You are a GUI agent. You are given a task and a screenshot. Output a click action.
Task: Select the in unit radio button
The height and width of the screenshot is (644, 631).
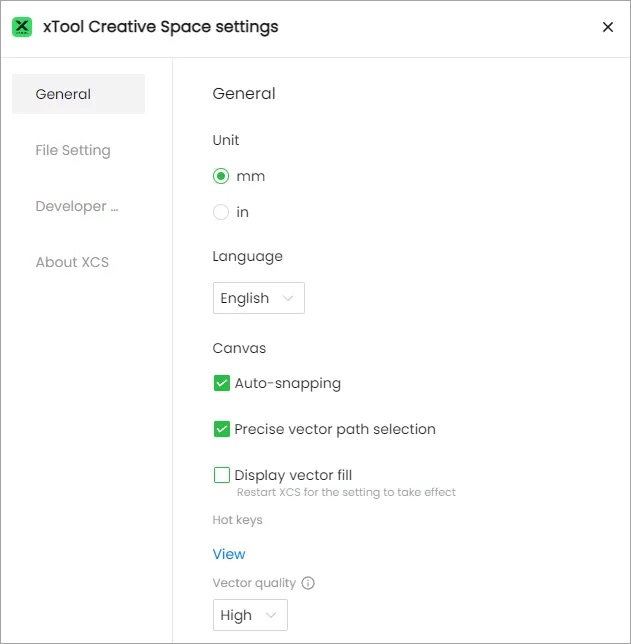pos(221,212)
